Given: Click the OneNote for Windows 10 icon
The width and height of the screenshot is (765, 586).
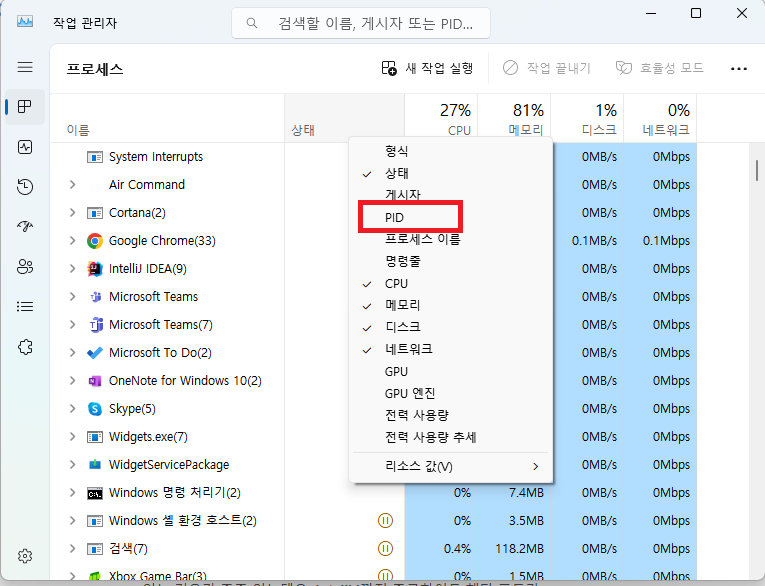Looking at the screenshot, I should point(95,381).
